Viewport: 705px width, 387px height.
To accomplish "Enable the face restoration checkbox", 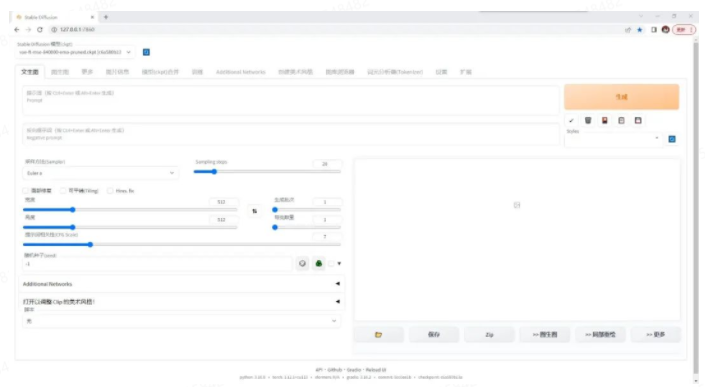I will [x=25, y=191].
